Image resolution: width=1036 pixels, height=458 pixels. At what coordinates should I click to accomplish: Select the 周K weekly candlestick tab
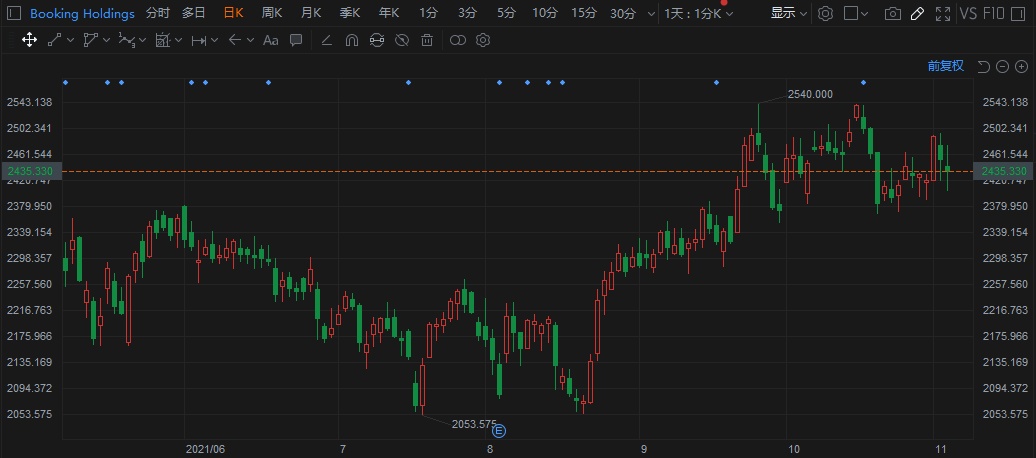coord(272,13)
